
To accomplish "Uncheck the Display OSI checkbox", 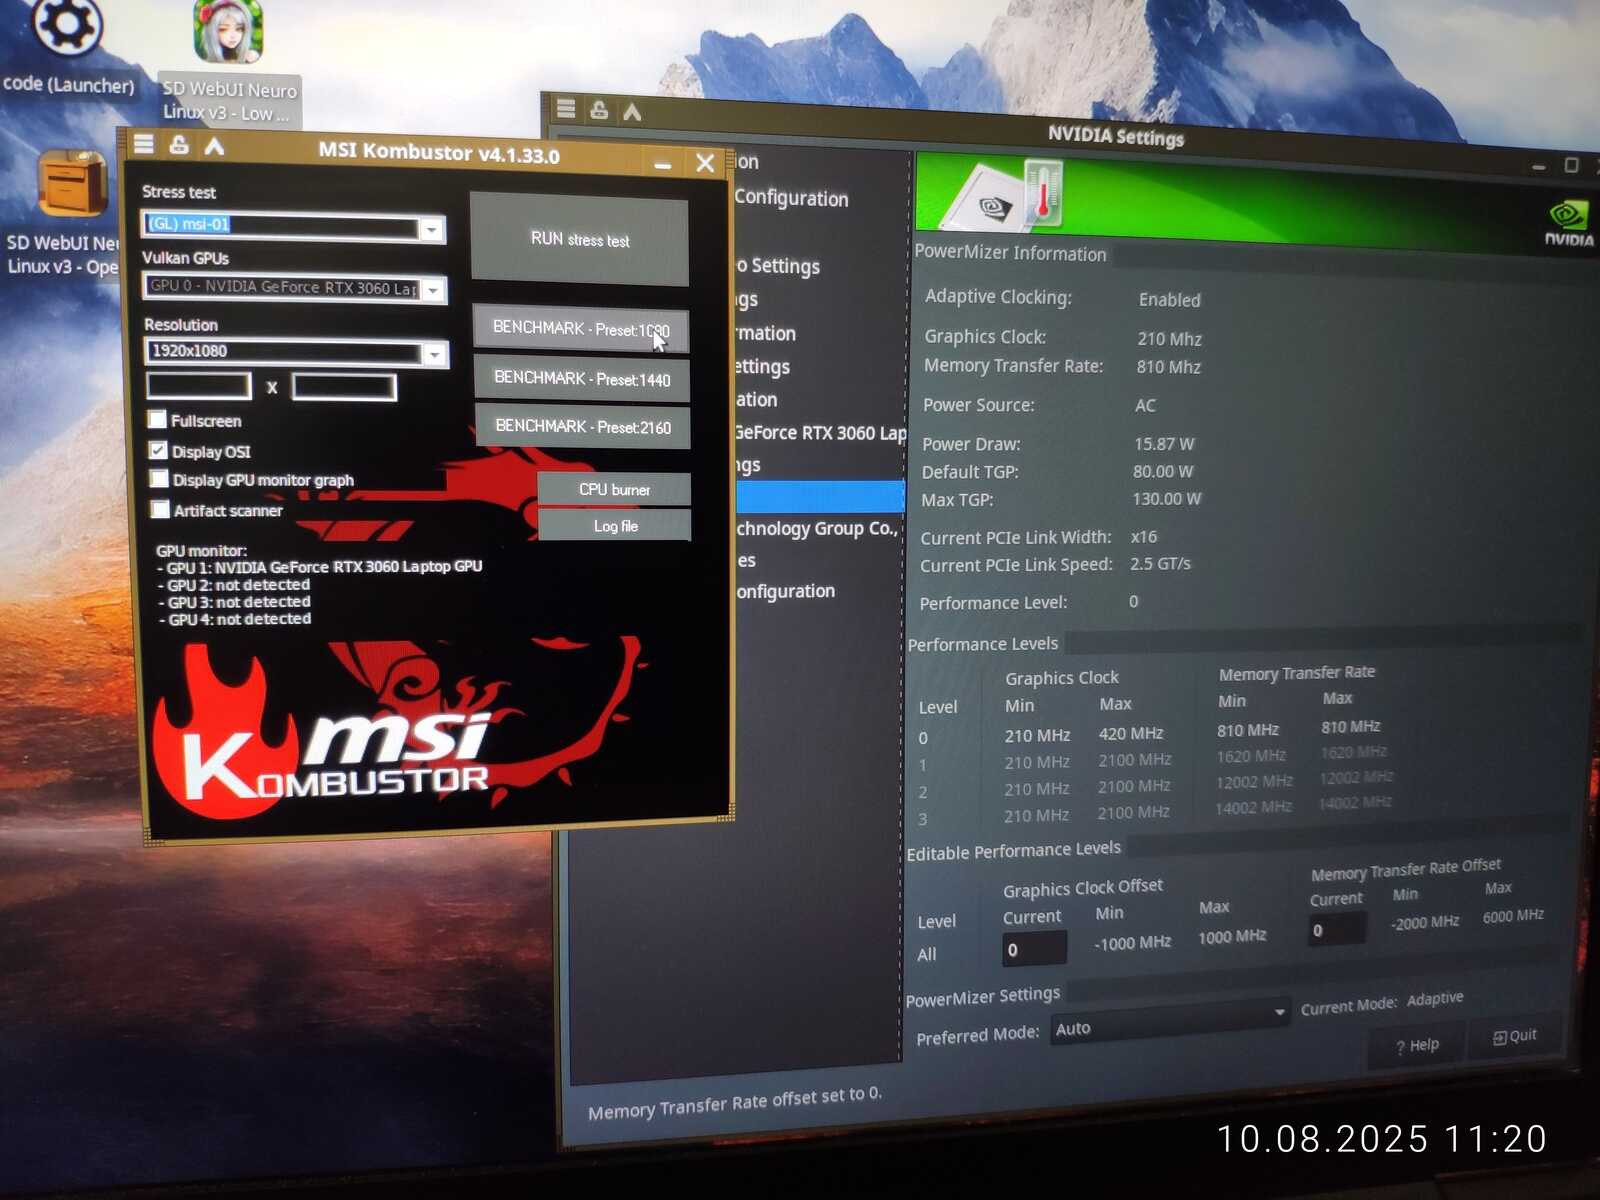I will point(158,450).
